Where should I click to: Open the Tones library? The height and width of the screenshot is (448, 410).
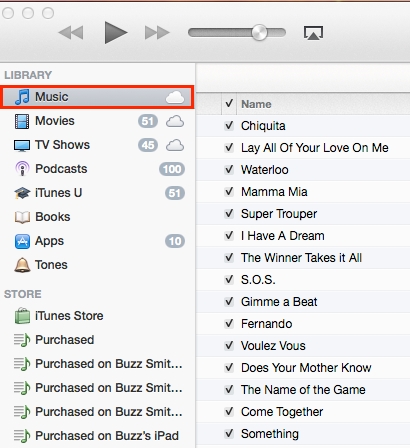click(97, 265)
